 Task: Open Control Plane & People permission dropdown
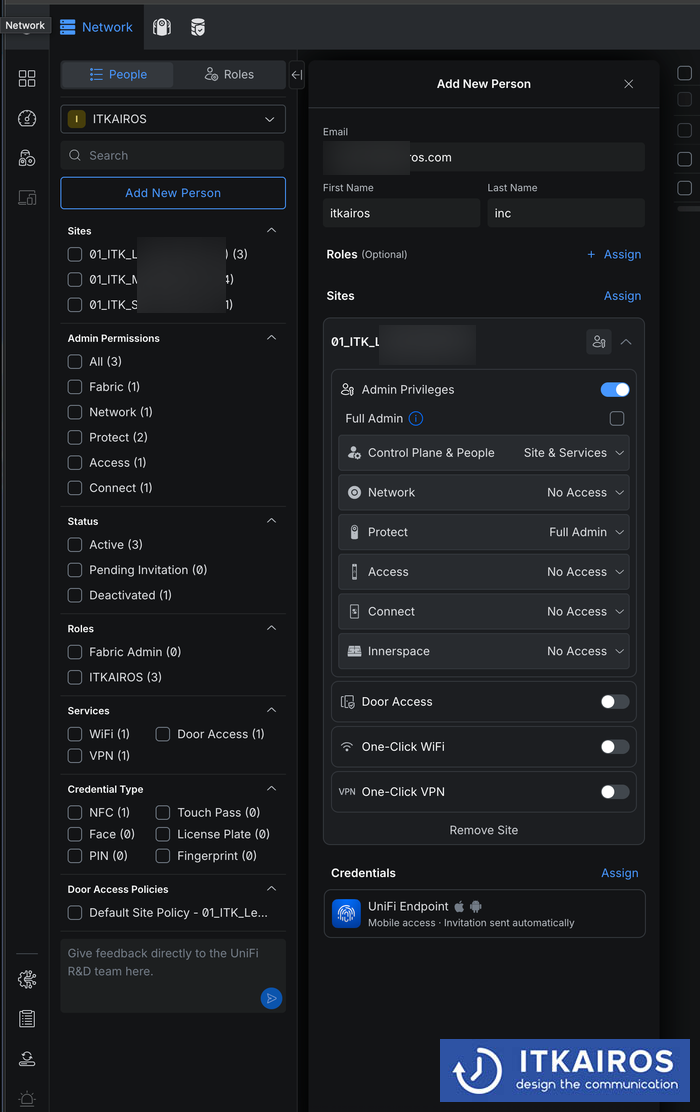[x=484, y=452]
